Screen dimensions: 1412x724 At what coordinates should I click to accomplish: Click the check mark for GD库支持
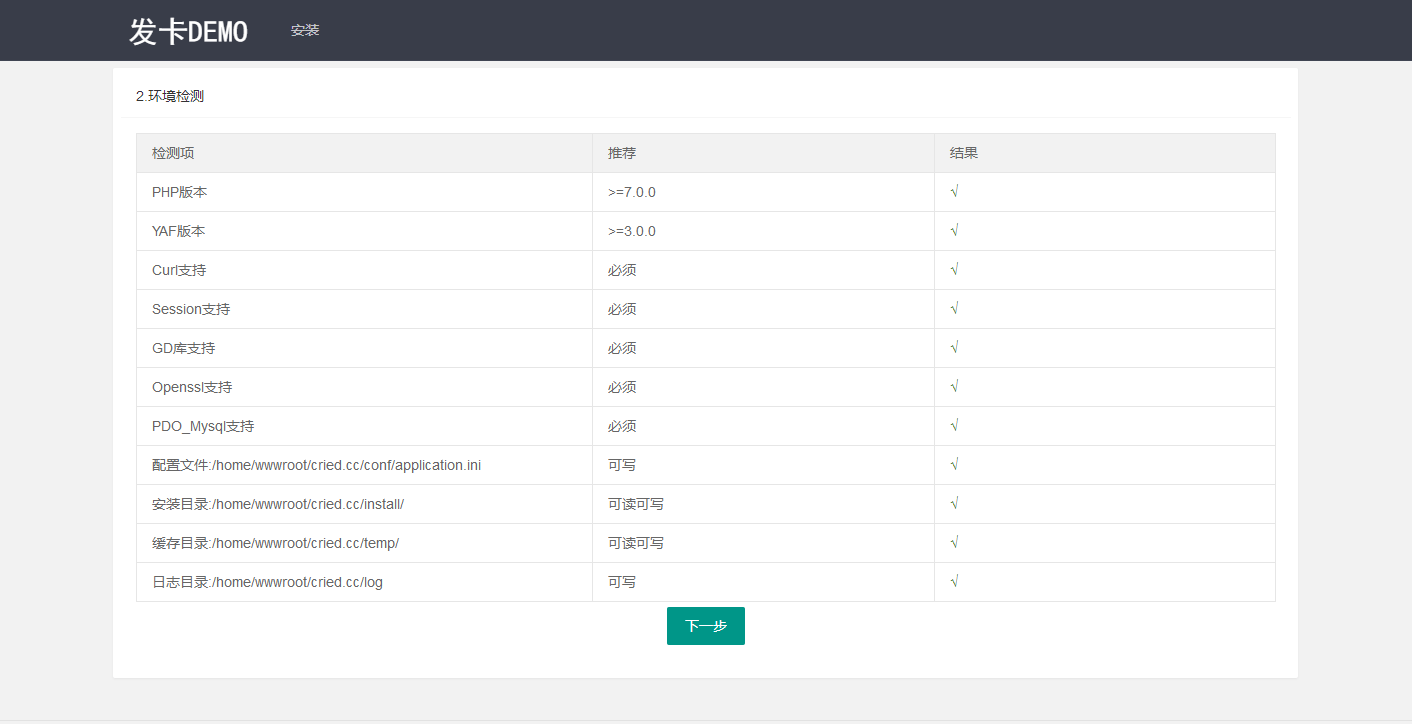click(955, 348)
